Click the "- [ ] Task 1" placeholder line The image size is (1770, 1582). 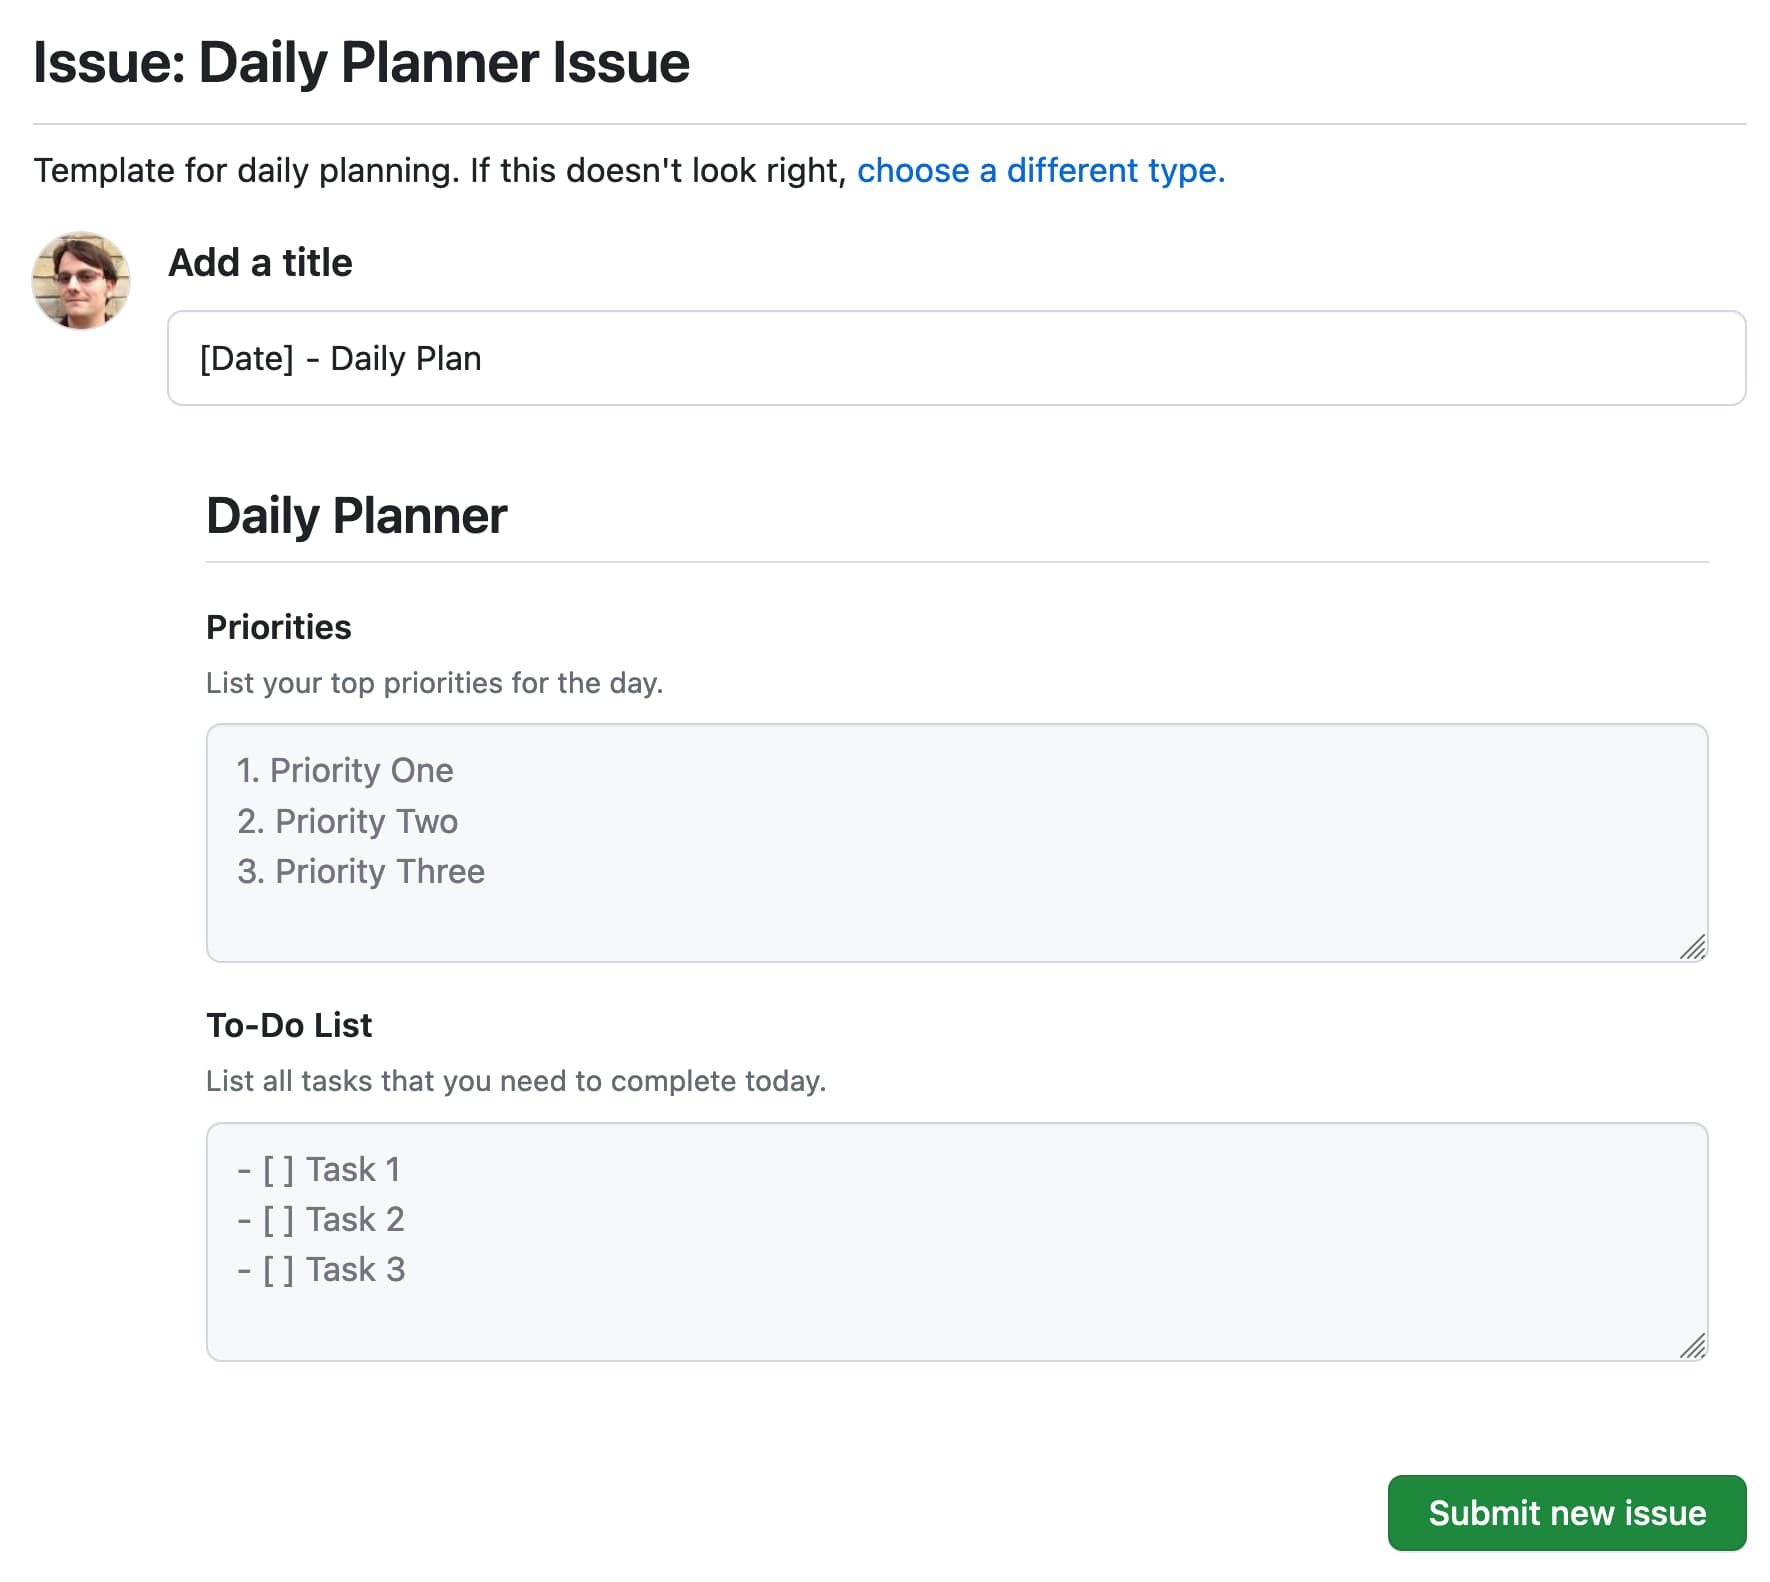[x=319, y=1169]
